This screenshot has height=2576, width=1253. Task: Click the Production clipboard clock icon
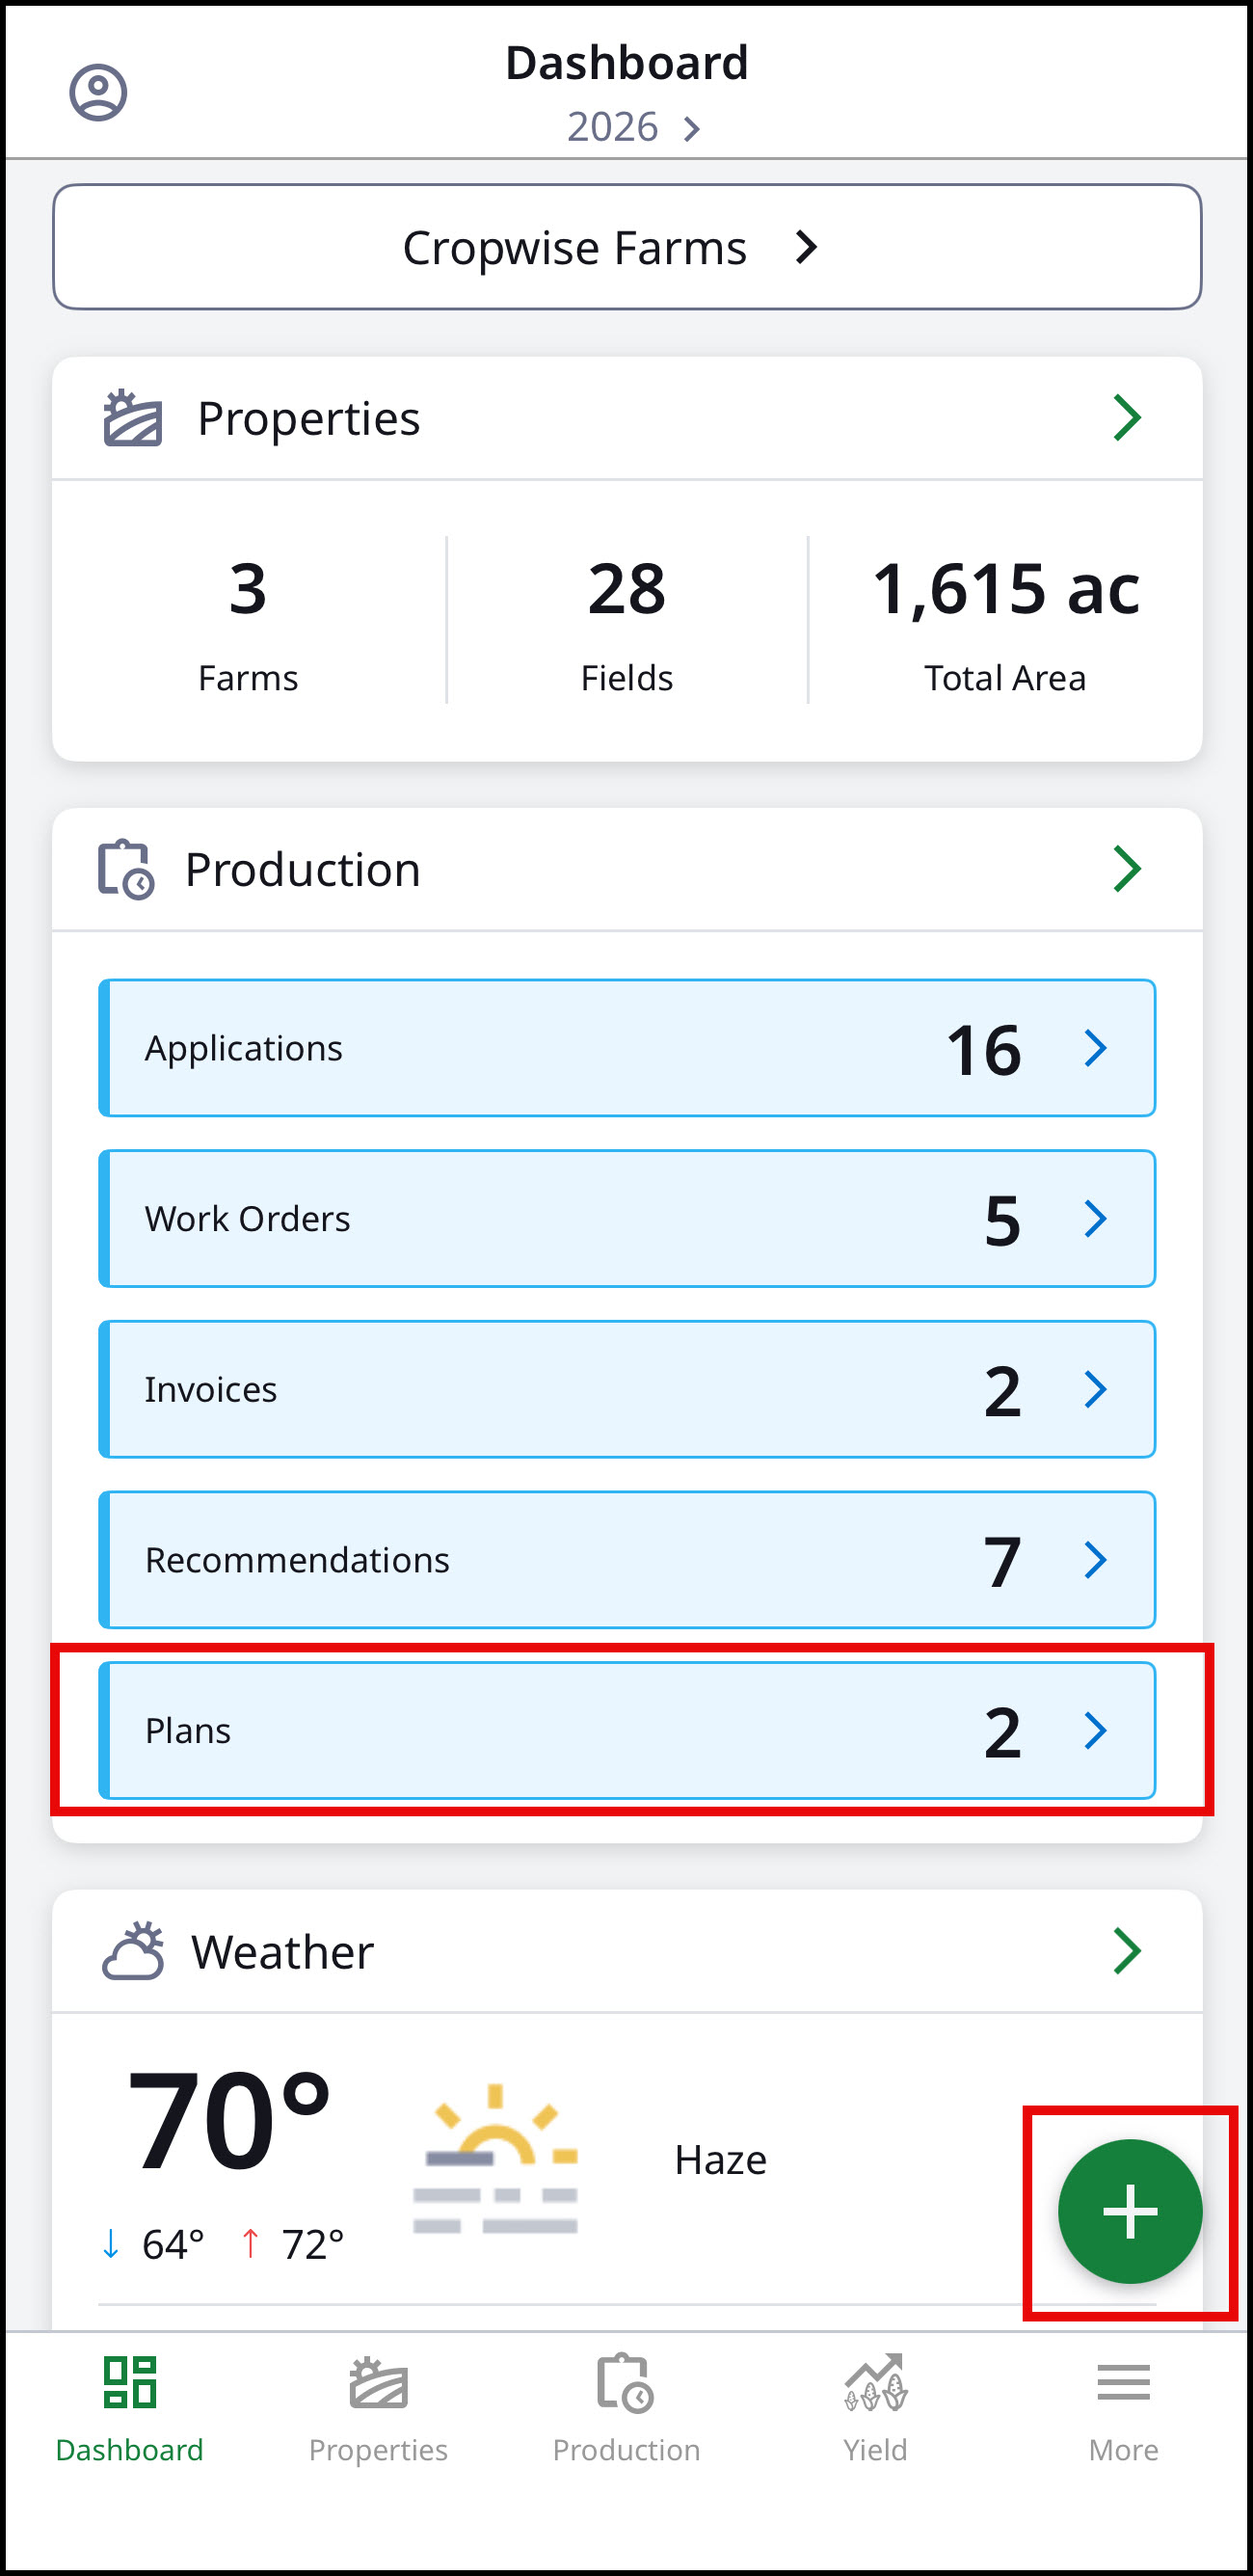click(x=126, y=869)
